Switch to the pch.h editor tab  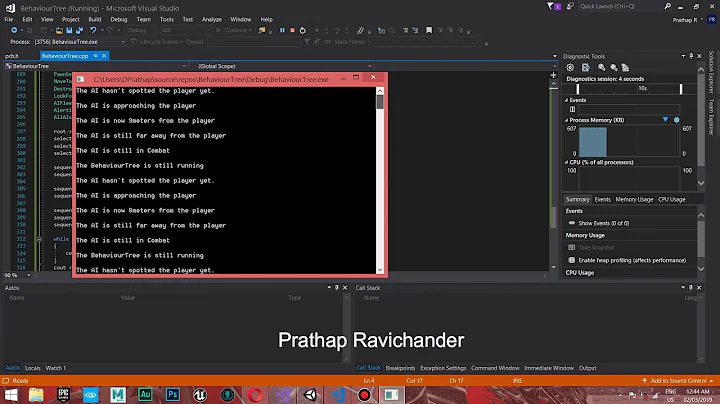pyautogui.click(x=12, y=56)
